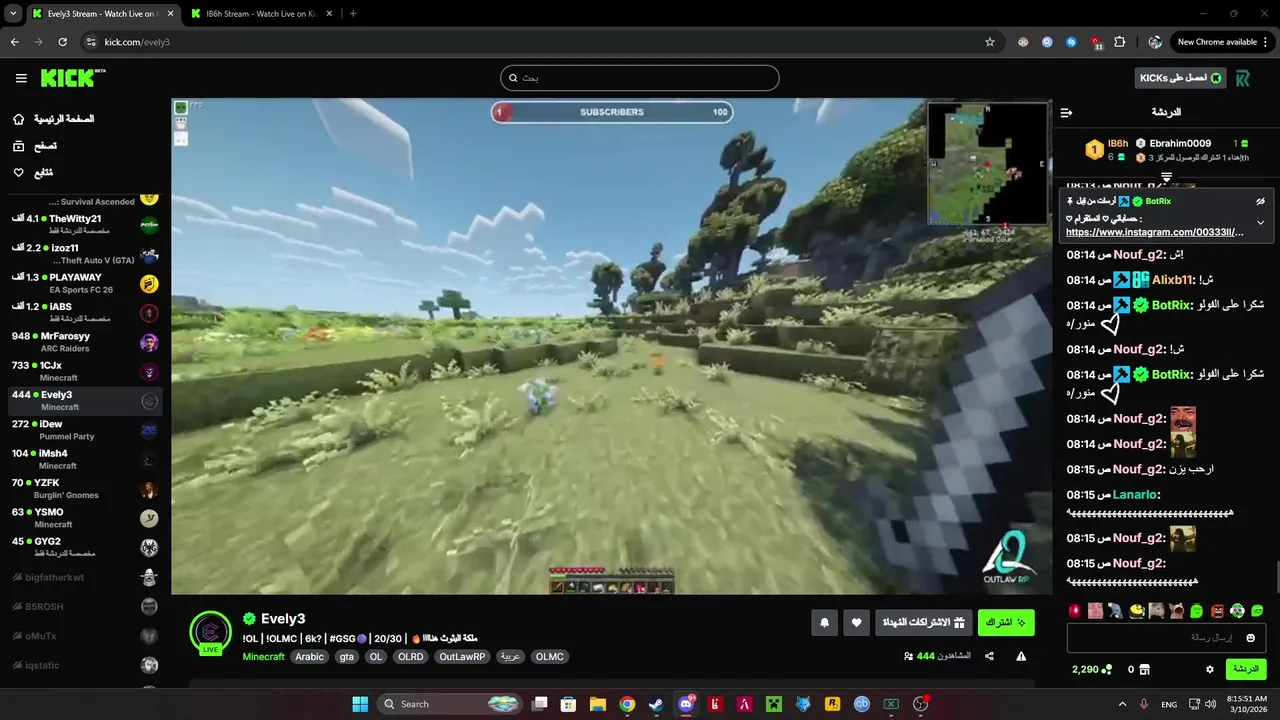Click the green channel points icon 2,290
This screenshot has height=720, width=1280.
point(1106,669)
